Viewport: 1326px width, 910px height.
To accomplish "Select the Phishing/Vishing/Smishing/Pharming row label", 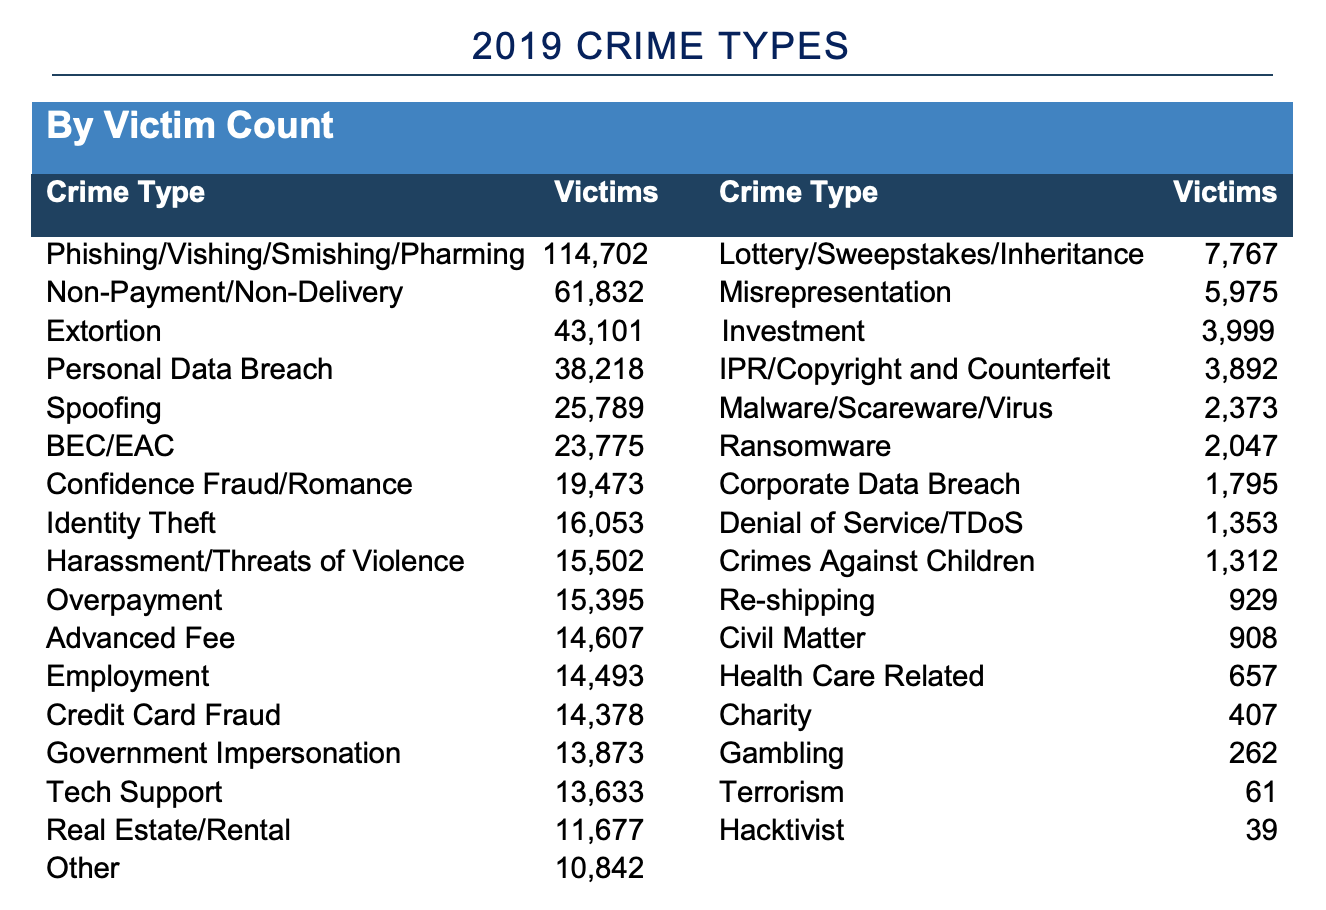I will (285, 255).
